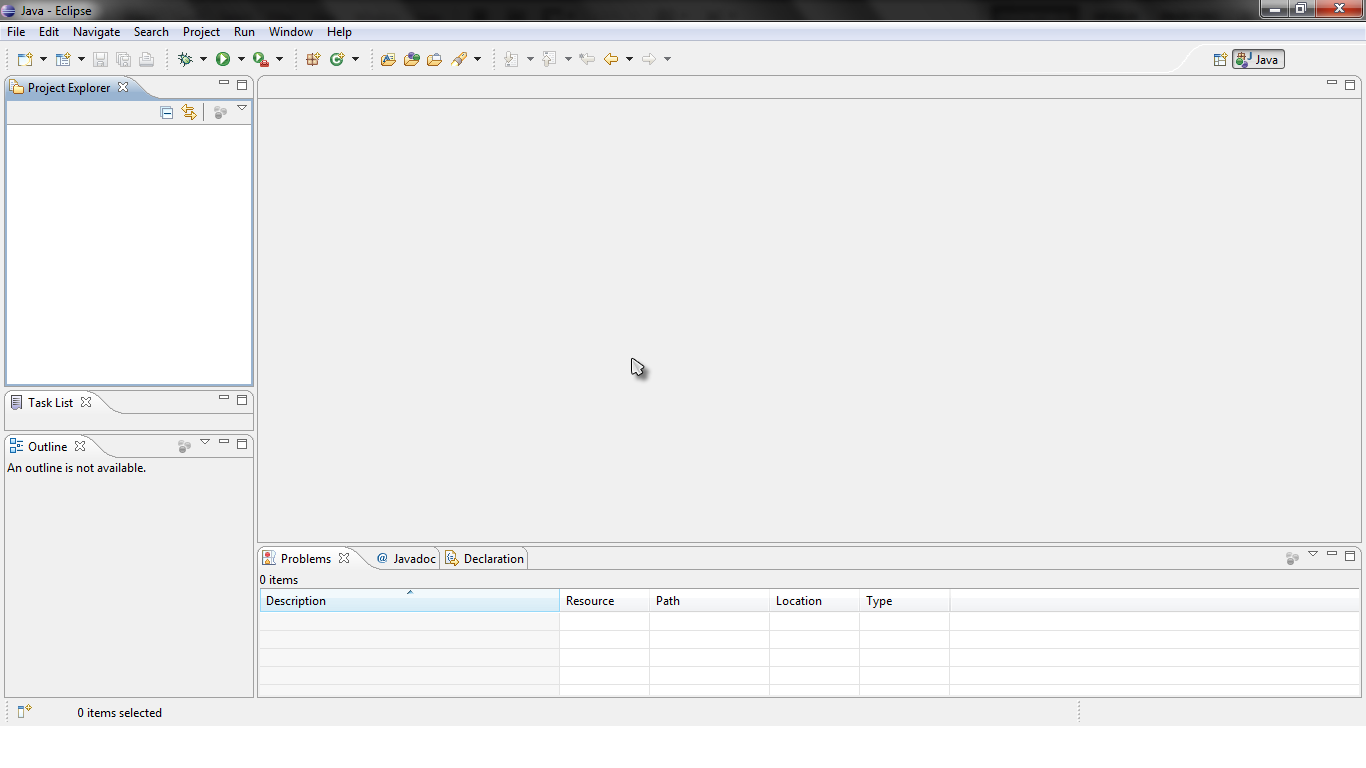Click Collapse All in Project Explorer
Image resolution: width=1366 pixels, height=768 pixels.
point(167,113)
